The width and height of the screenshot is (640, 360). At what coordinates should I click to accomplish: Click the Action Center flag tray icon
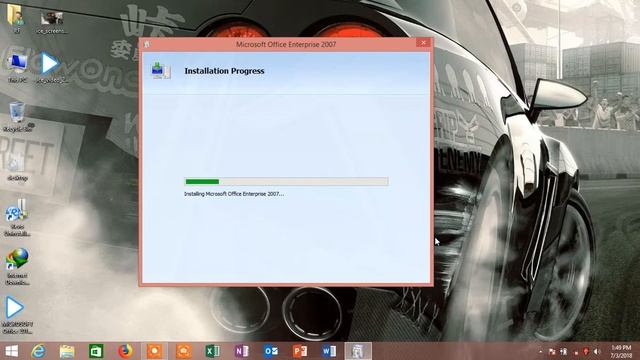pyautogui.click(x=552, y=351)
